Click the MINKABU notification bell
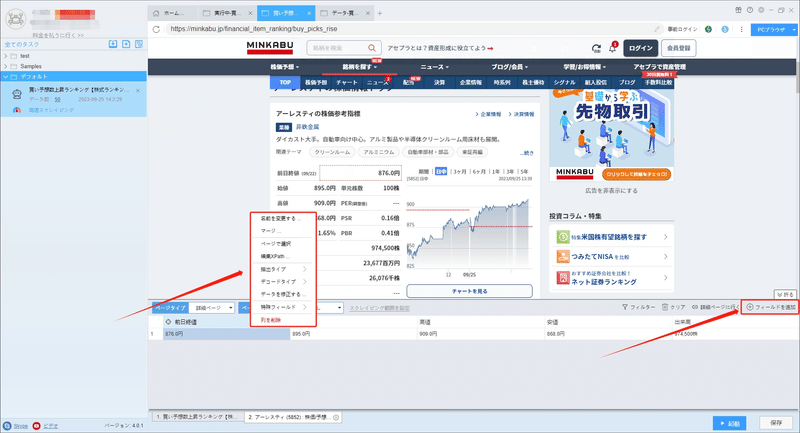The height and width of the screenshot is (433, 800). 612,48
